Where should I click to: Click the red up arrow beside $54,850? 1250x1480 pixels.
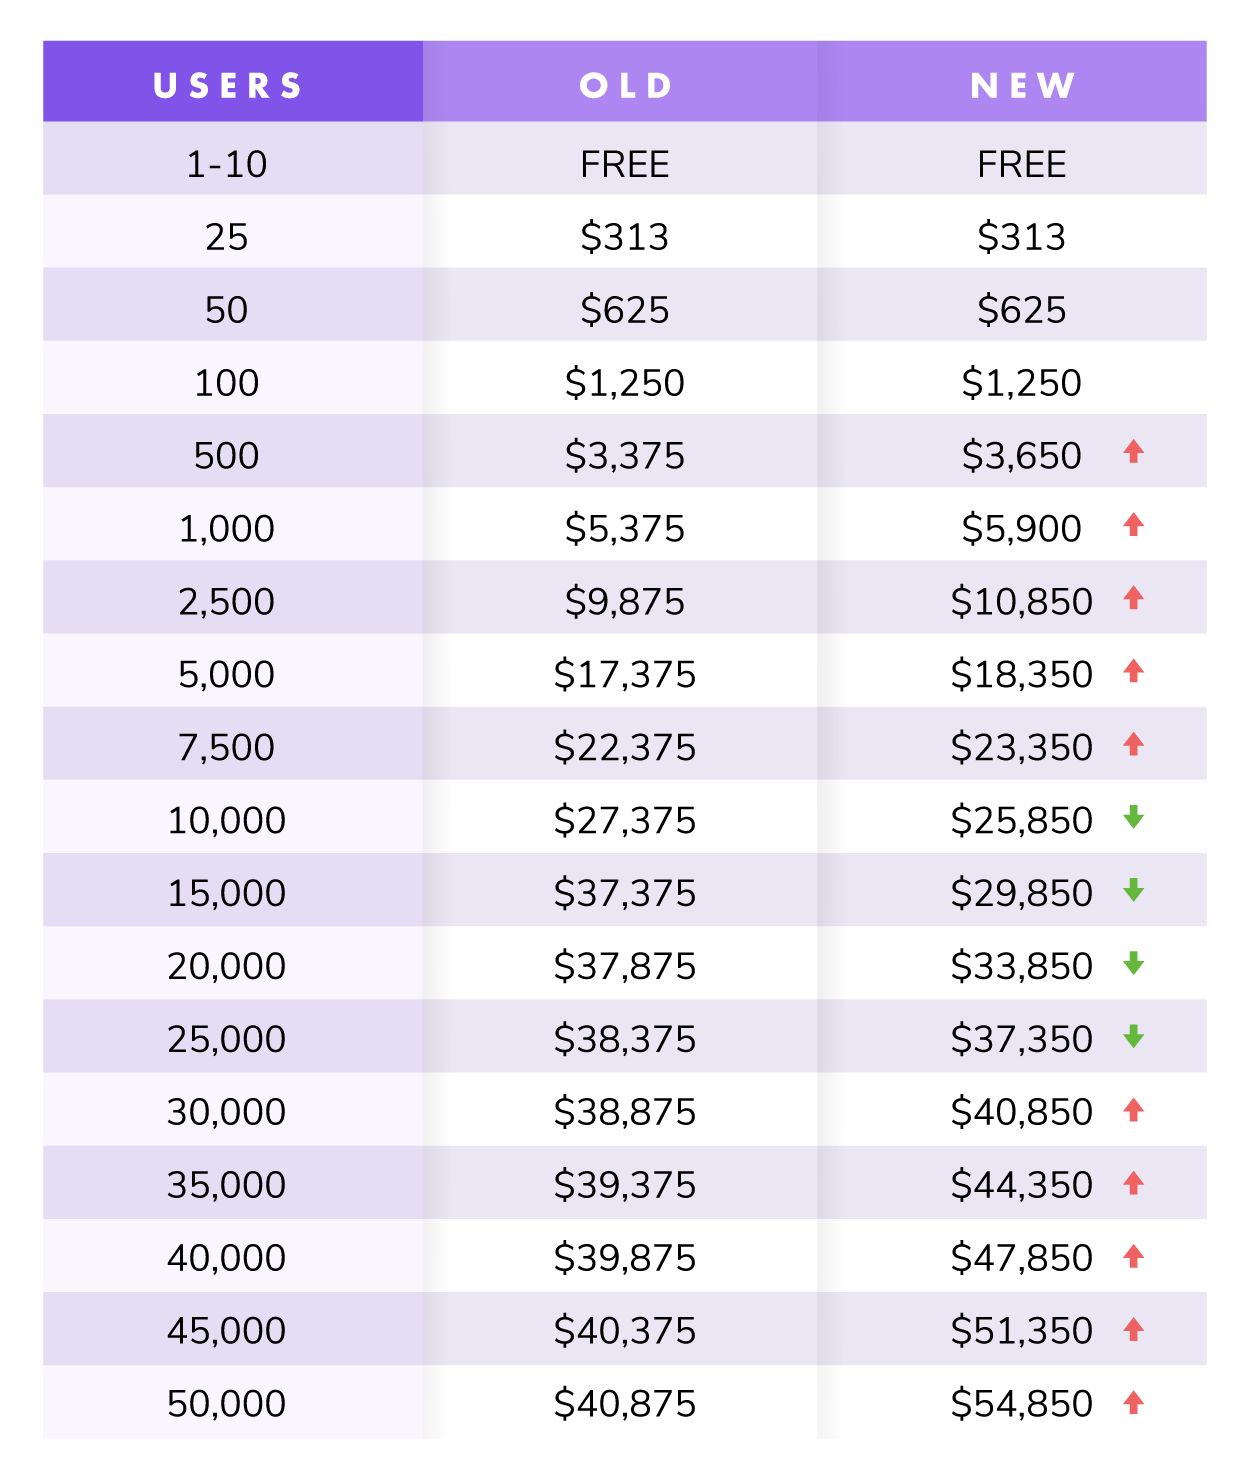[x=1133, y=1402]
